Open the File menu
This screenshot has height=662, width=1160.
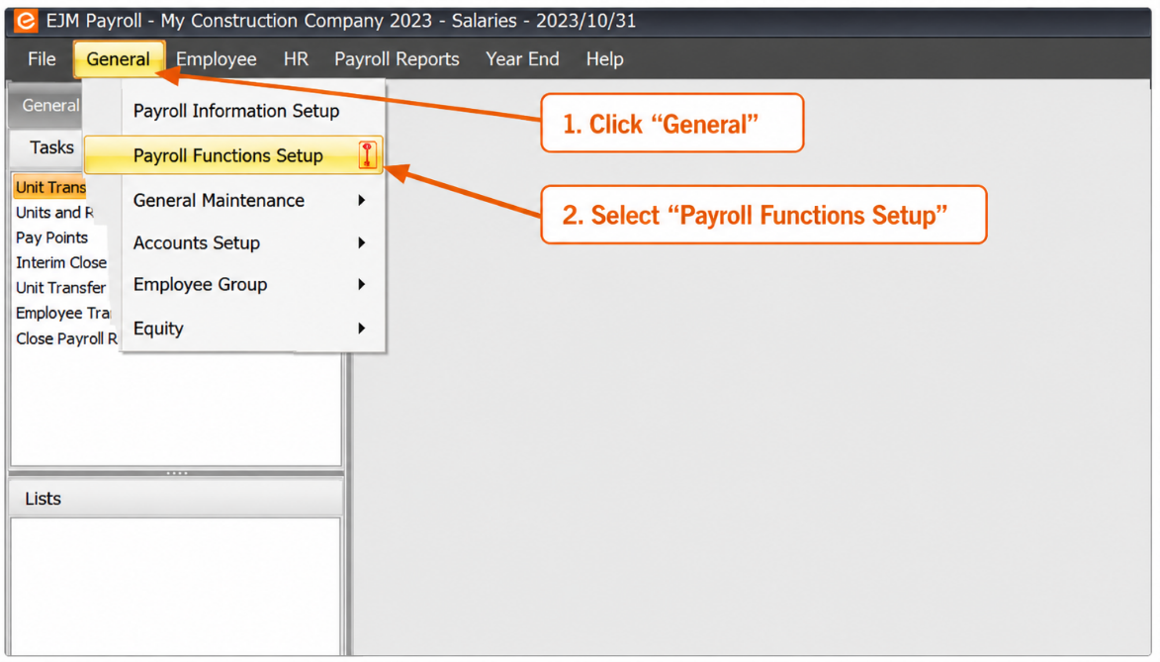[41, 59]
